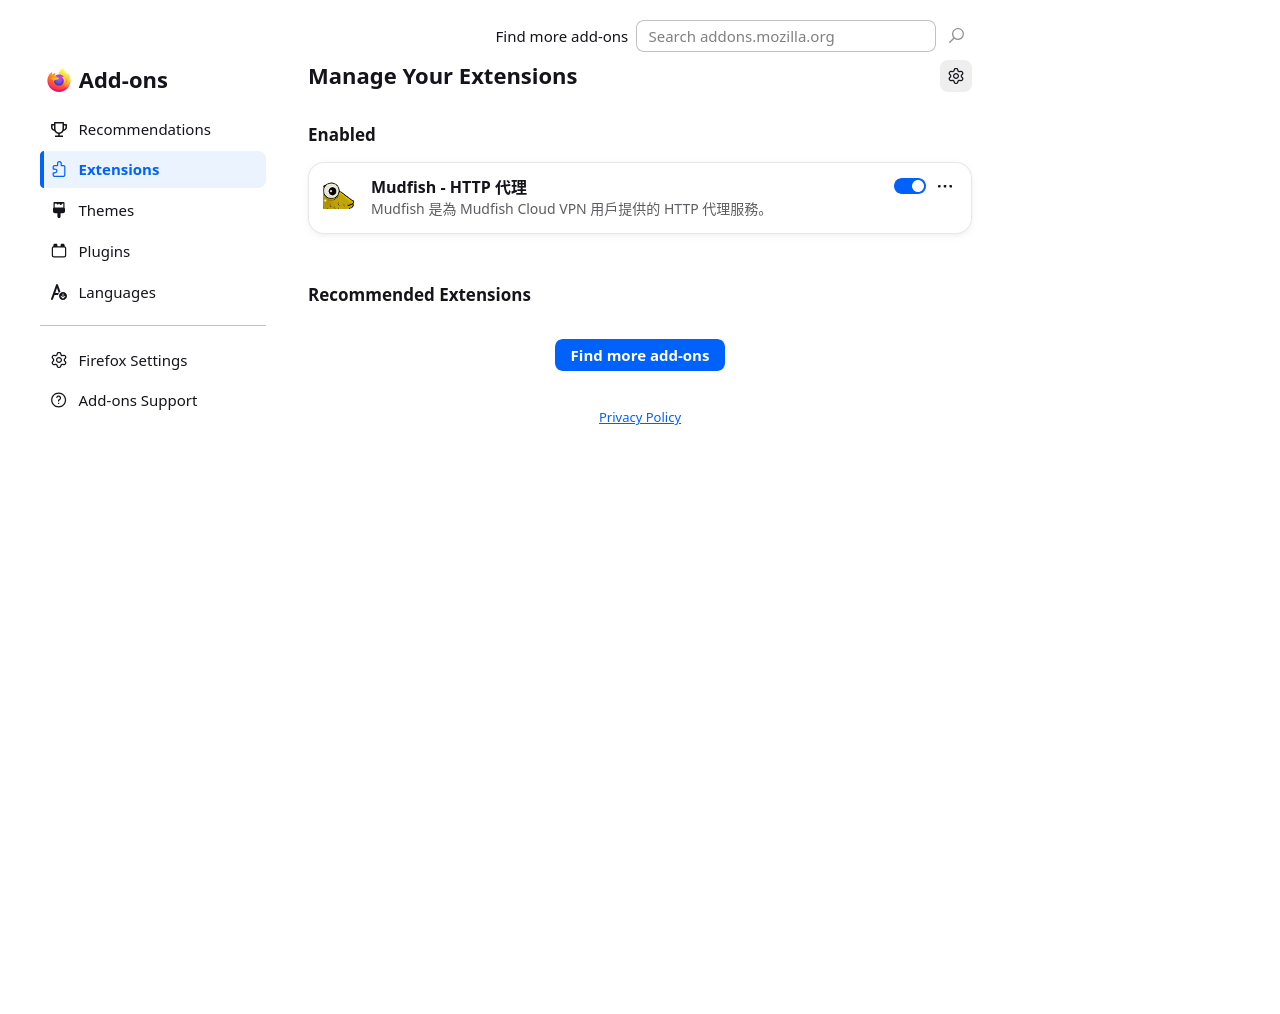Click the Mudfish Cloud VPN description text
Viewport: 1280px width, 1014px height.
pos(572,209)
